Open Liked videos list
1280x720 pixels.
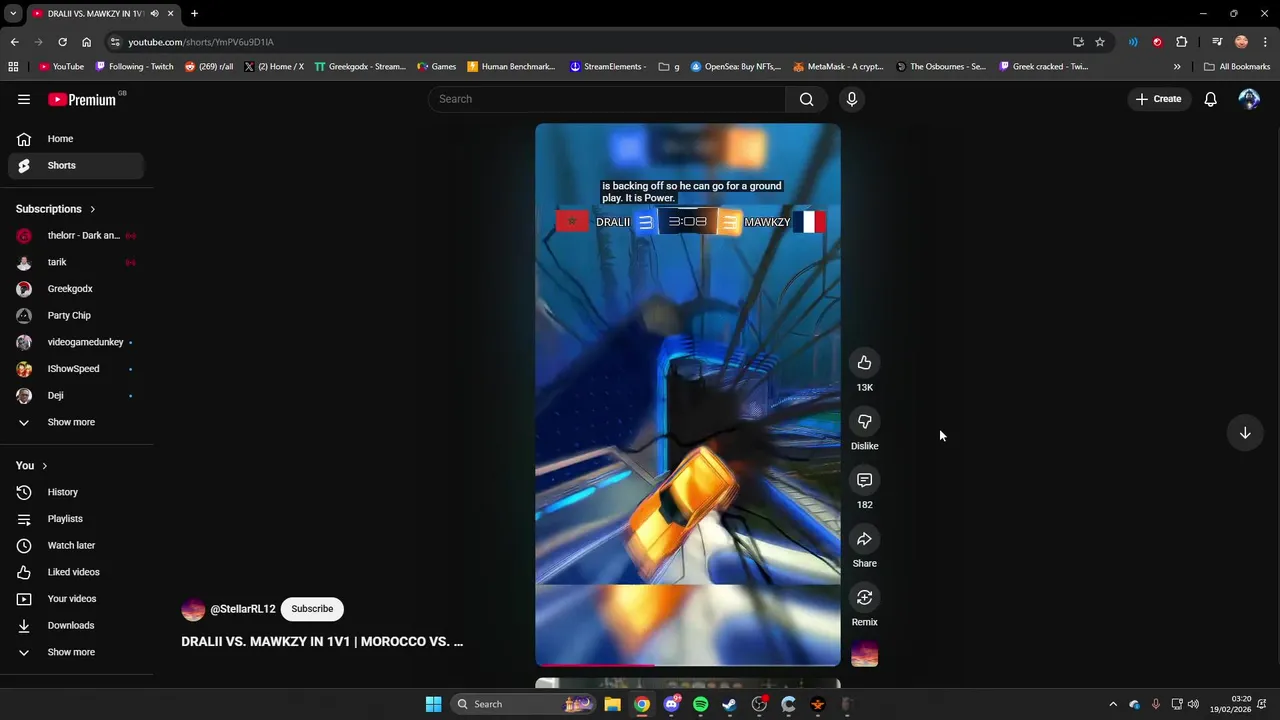pos(76,572)
